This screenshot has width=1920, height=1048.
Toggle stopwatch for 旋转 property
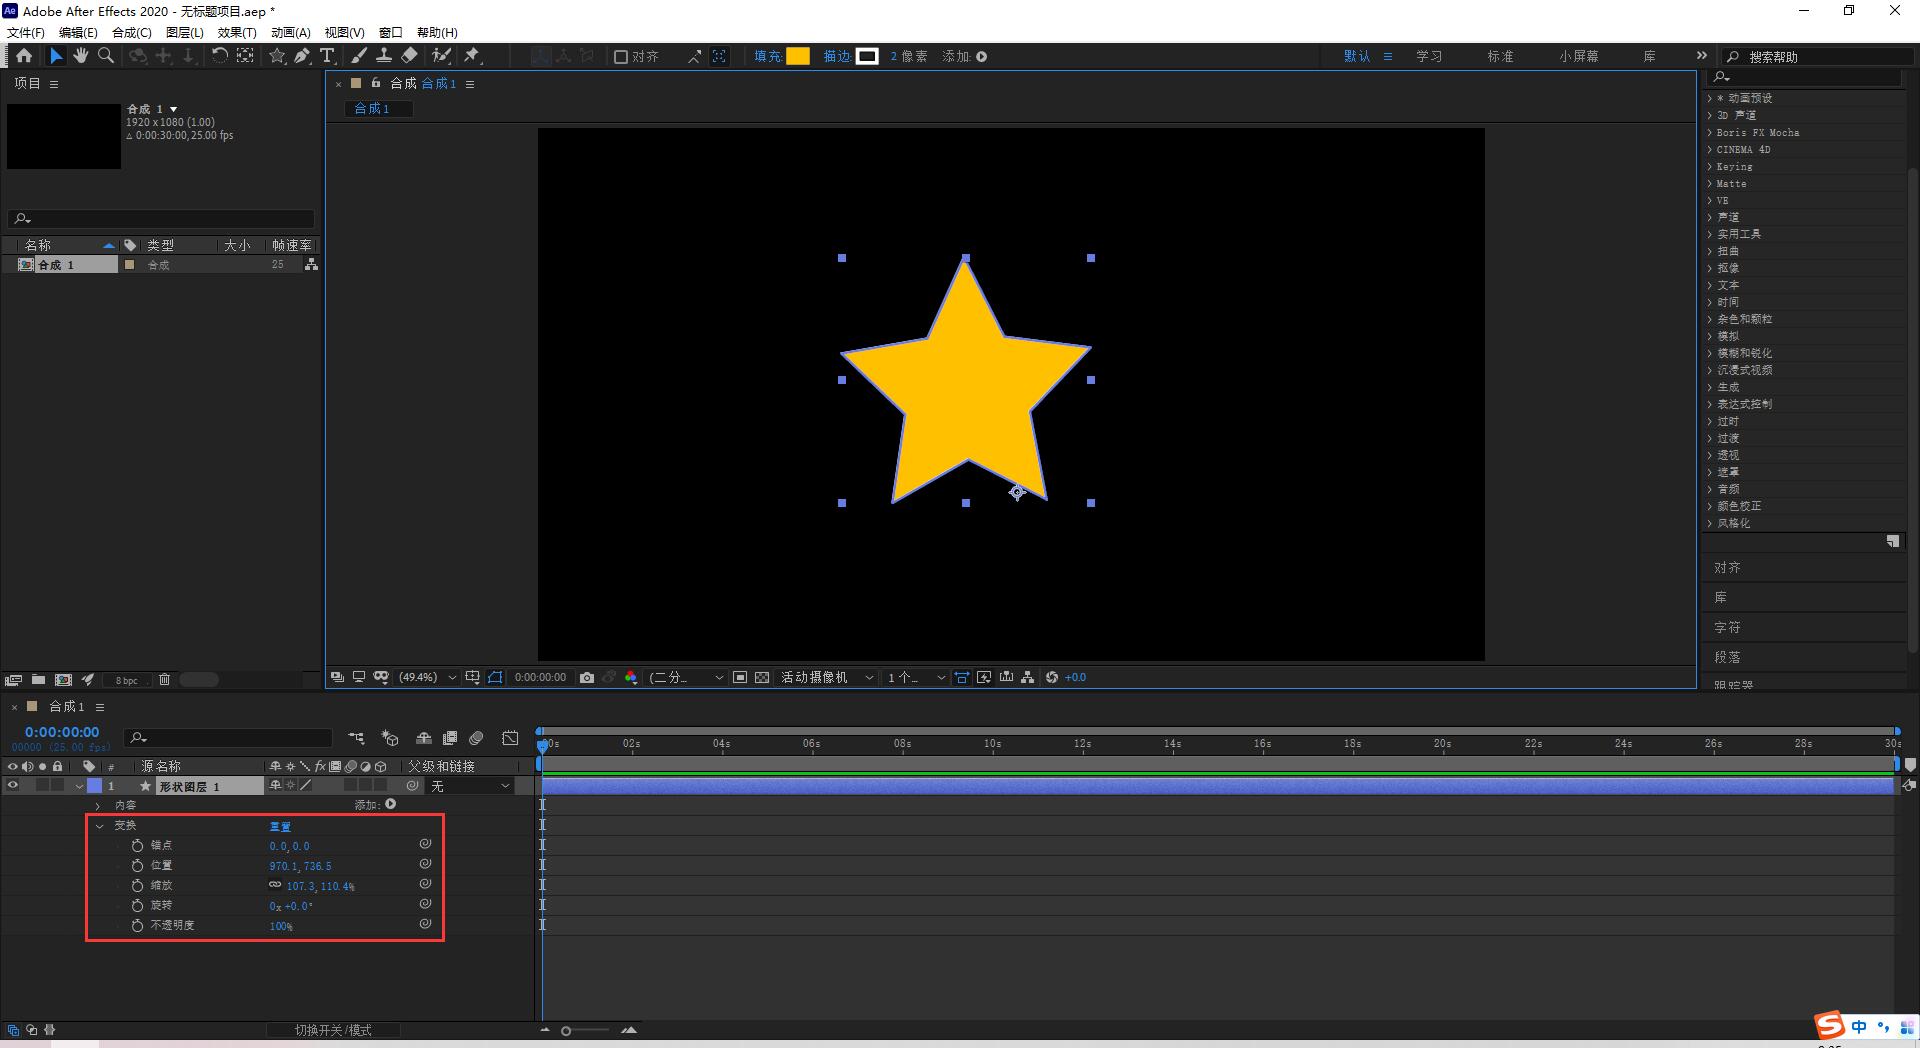[138, 906]
